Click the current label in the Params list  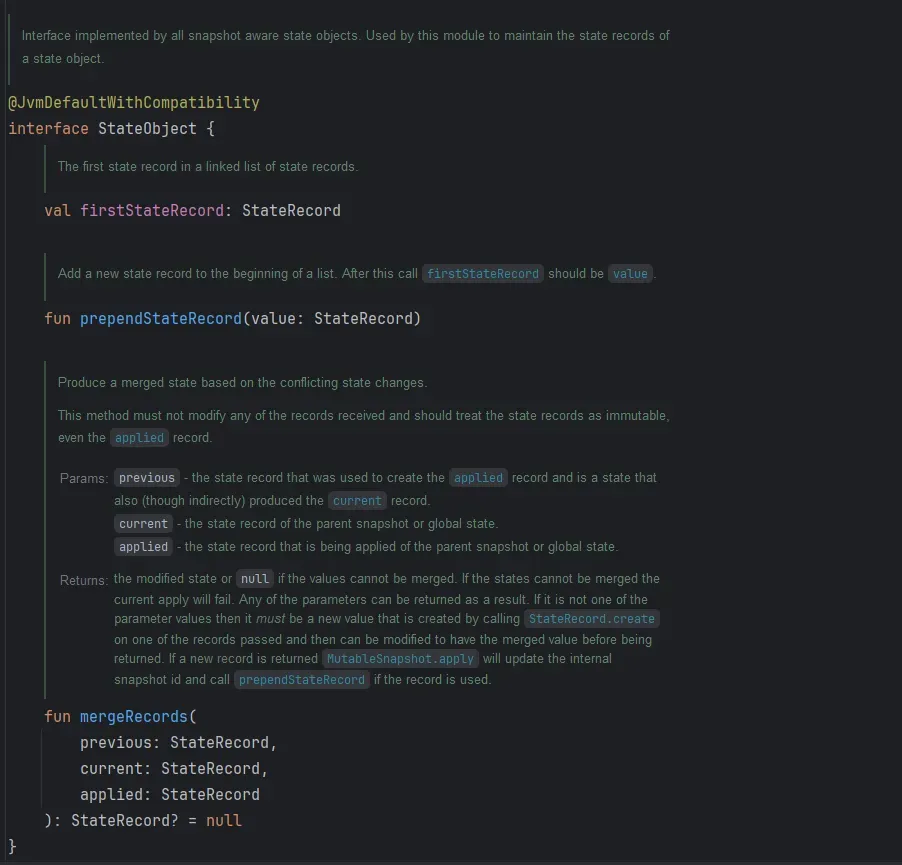[143, 524]
